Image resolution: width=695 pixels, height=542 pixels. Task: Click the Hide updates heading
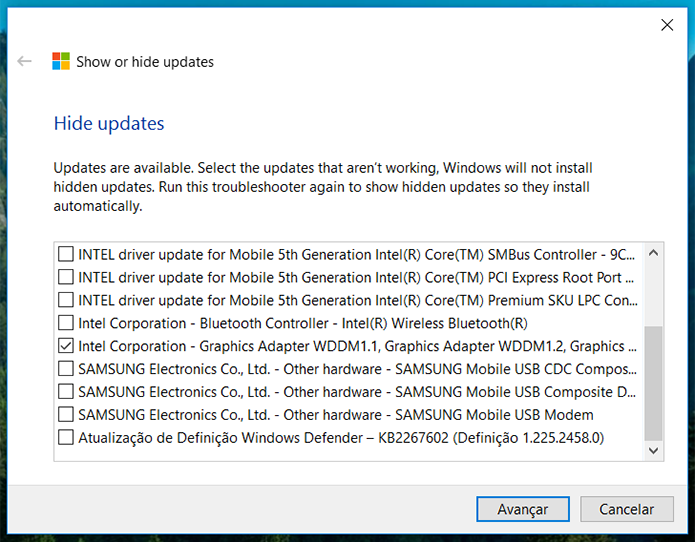(109, 124)
